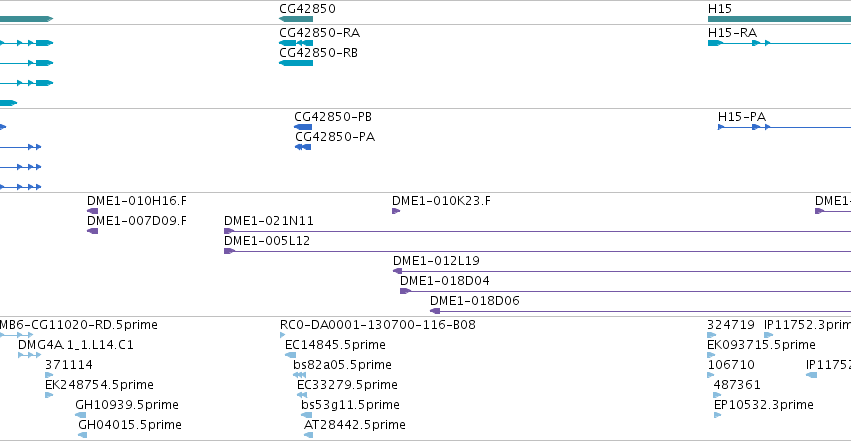Click the bs82a05.5prime EST glyph
This screenshot has height=441, width=851.
click(300, 375)
